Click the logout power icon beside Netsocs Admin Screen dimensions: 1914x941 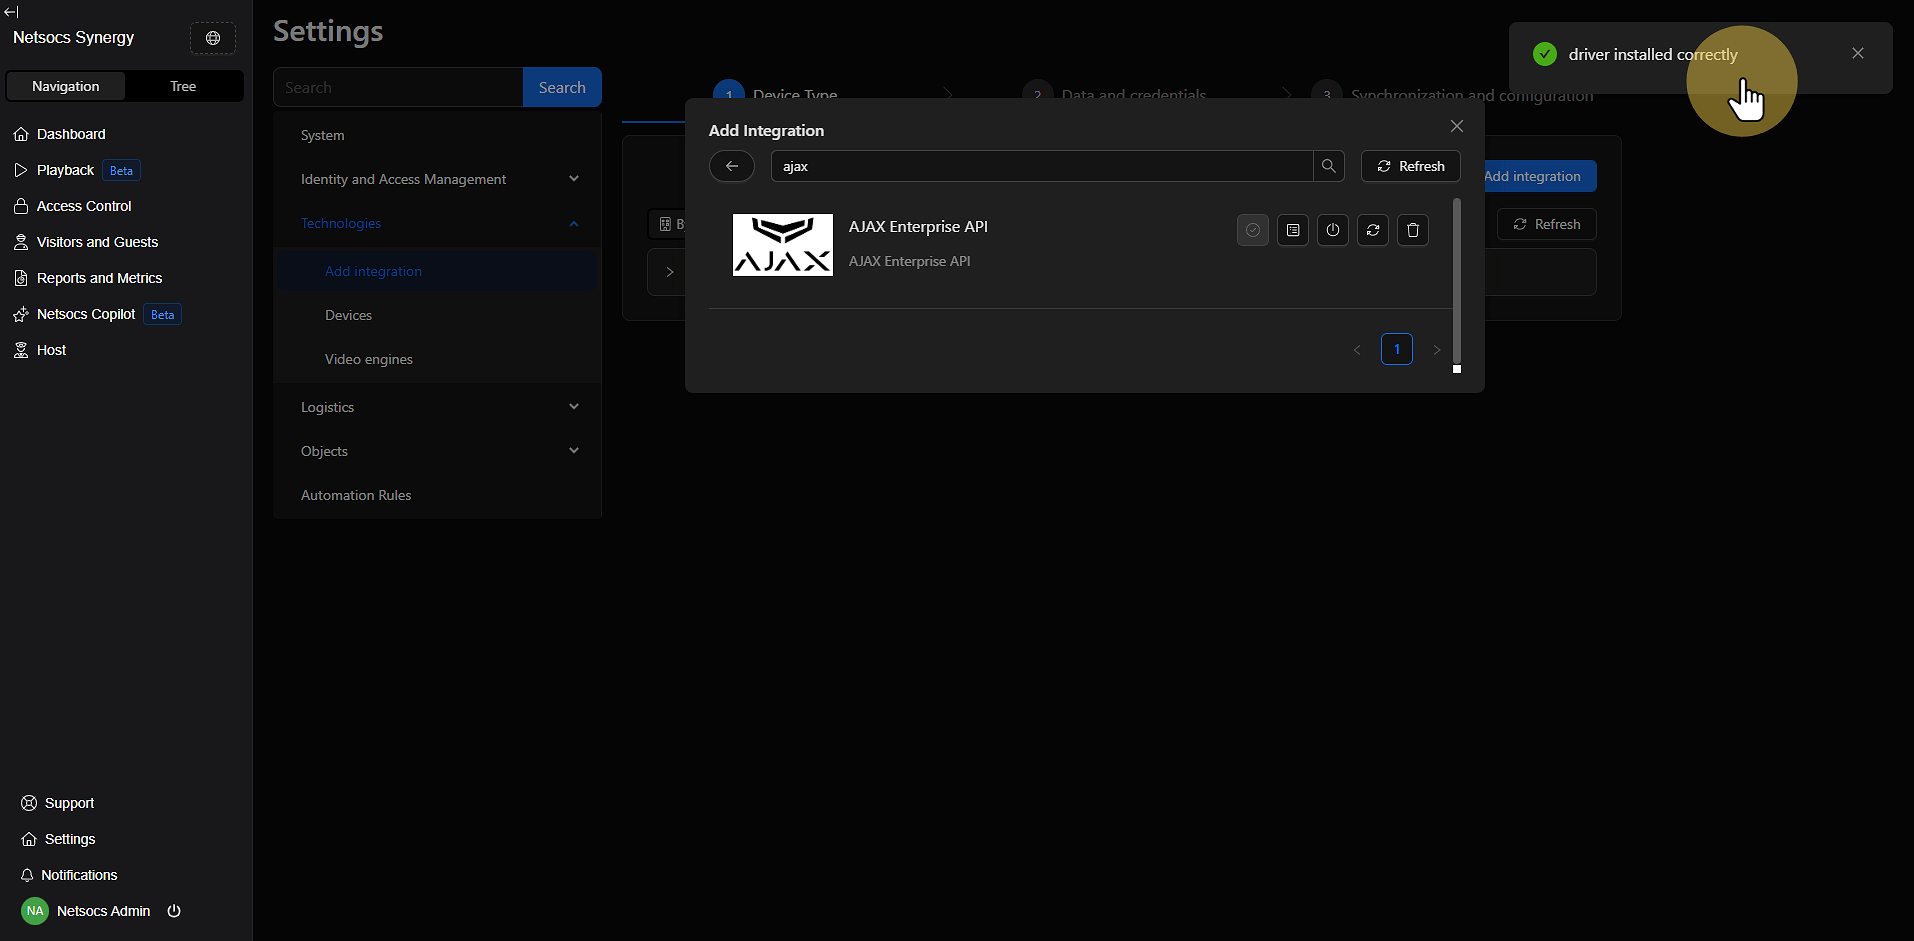tap(174, 911)
